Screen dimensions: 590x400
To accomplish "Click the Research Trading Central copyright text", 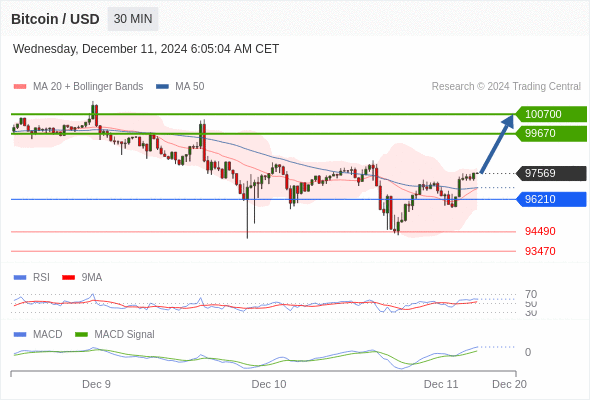I will point(506,87).
